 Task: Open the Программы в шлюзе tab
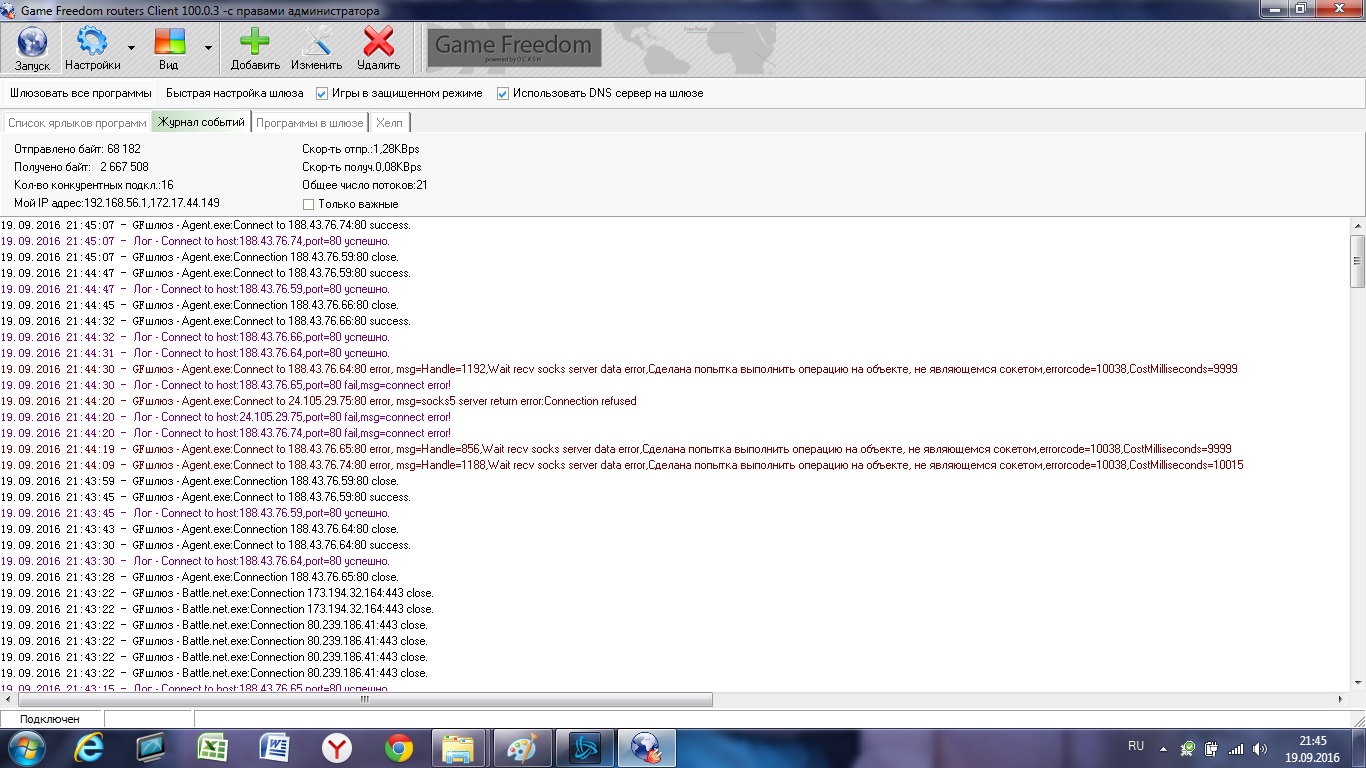(x=309, y=122)
